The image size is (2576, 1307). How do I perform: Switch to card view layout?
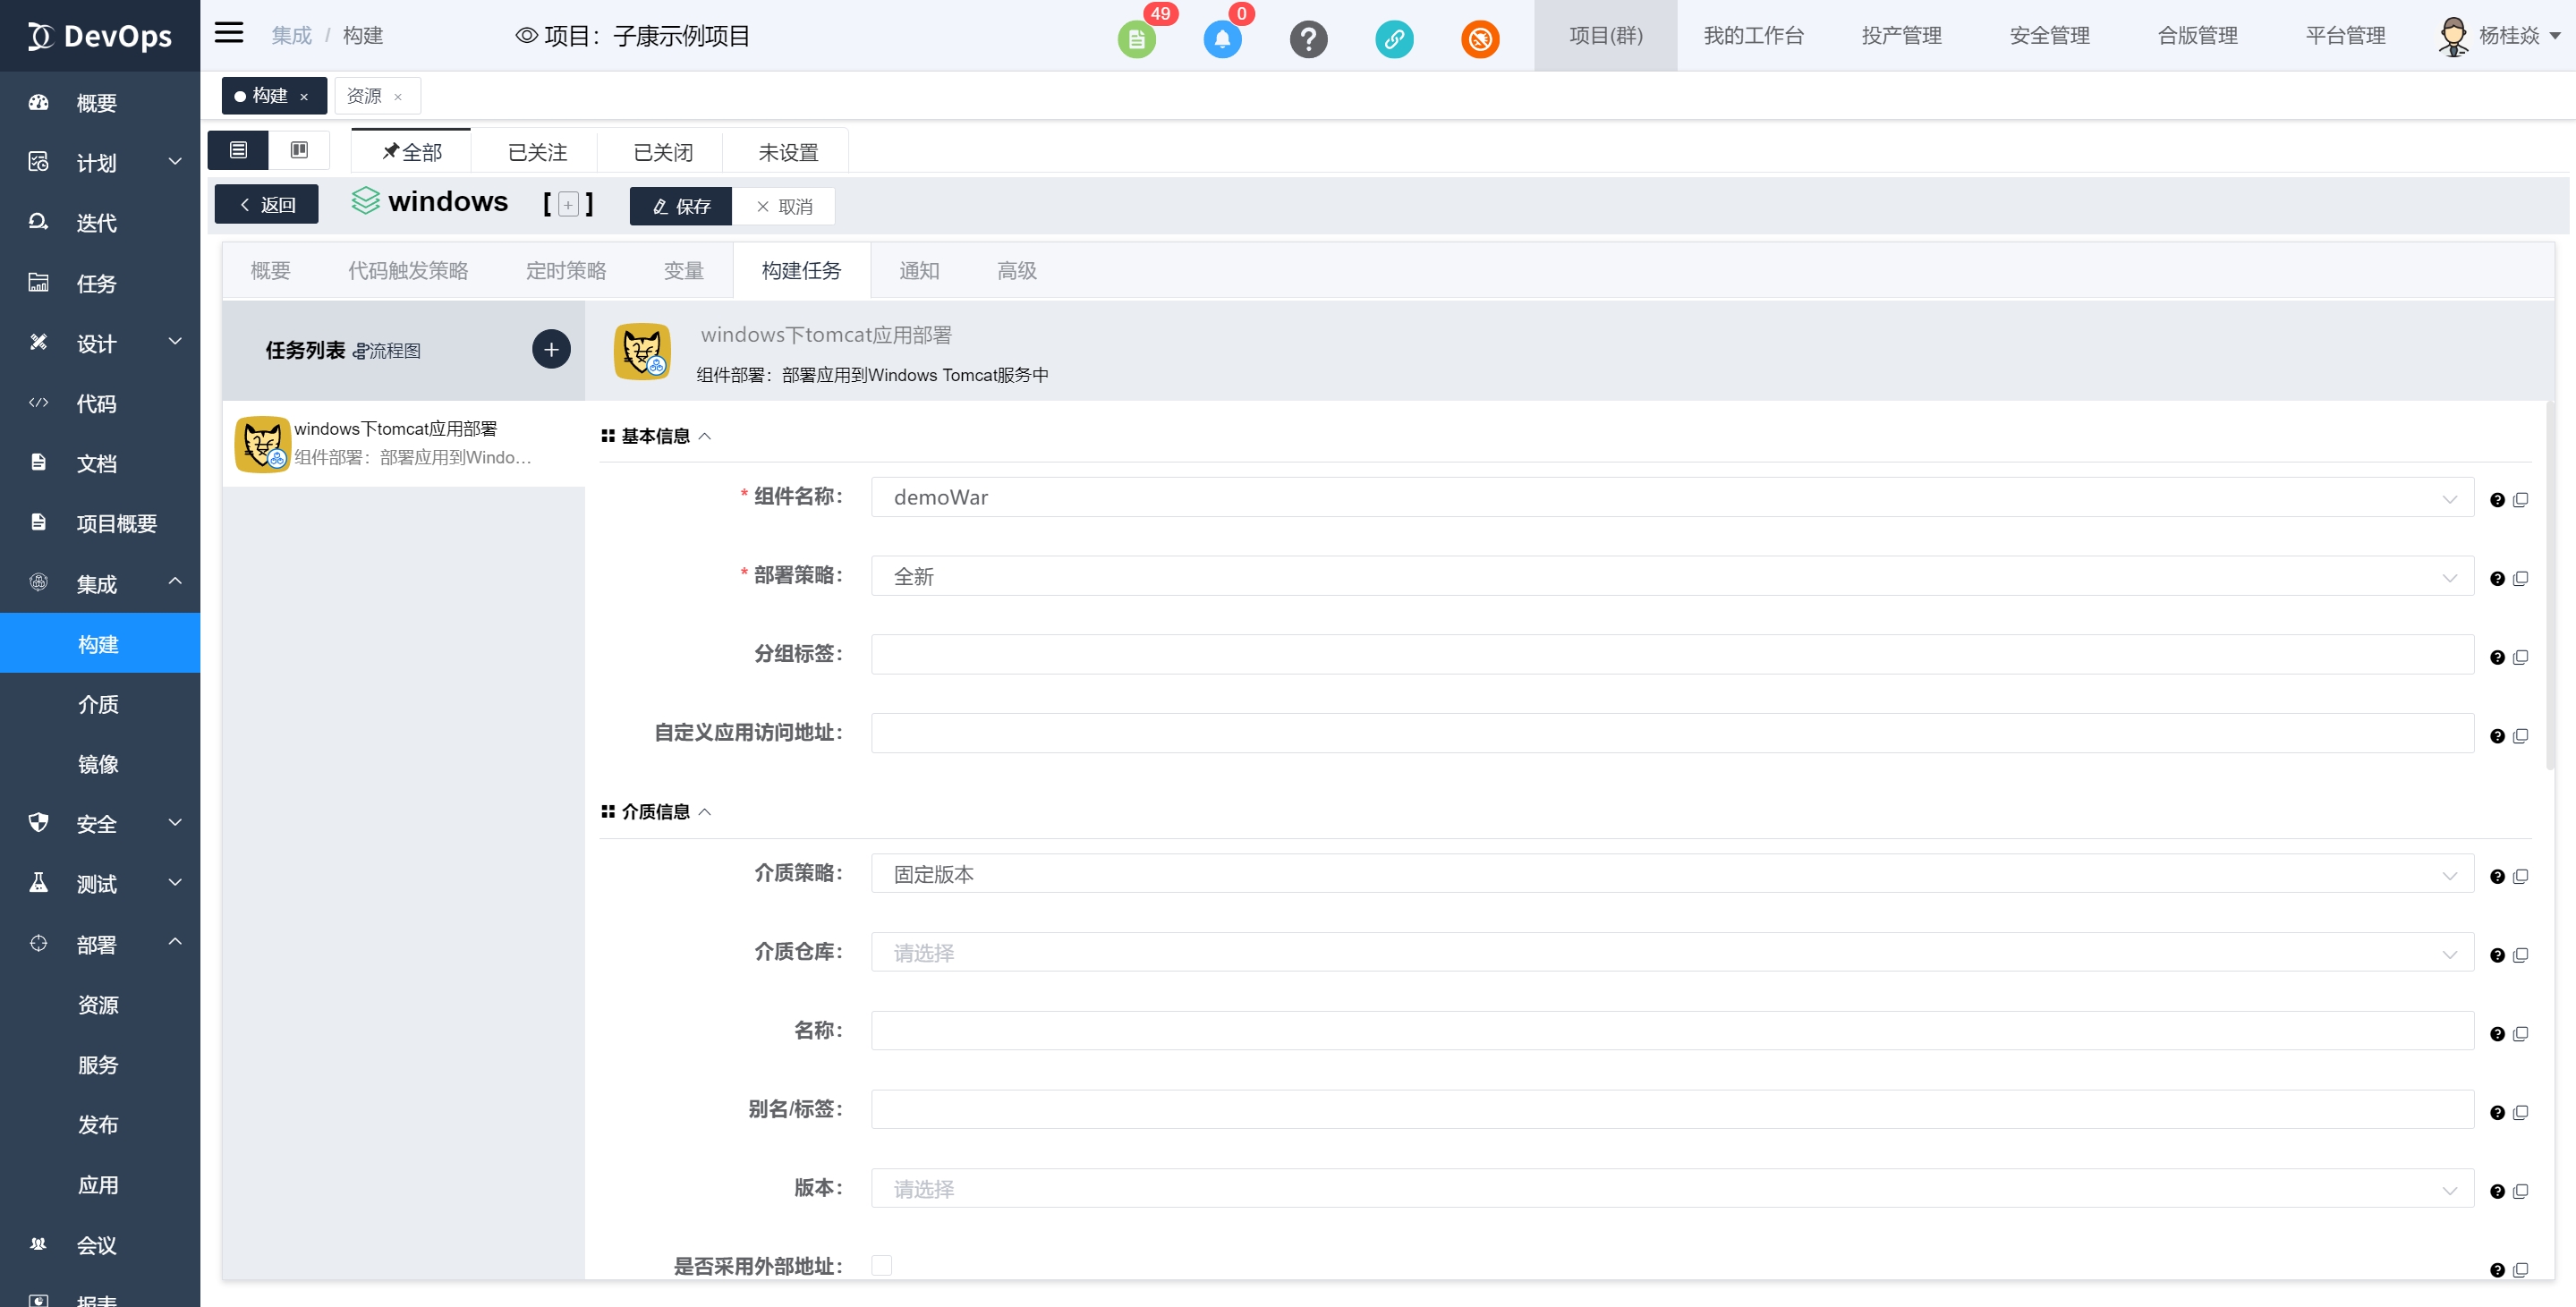(x=299, y=150)
